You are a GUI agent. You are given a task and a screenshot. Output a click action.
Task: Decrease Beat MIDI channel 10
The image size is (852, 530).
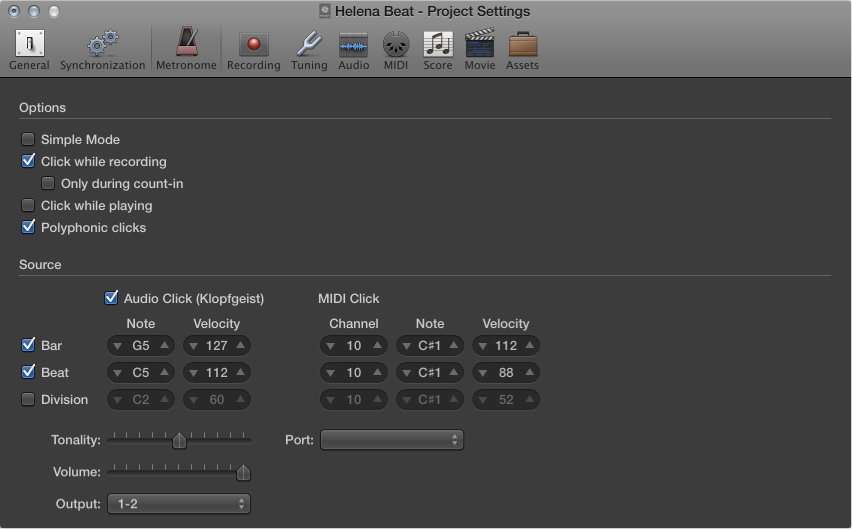330,373
